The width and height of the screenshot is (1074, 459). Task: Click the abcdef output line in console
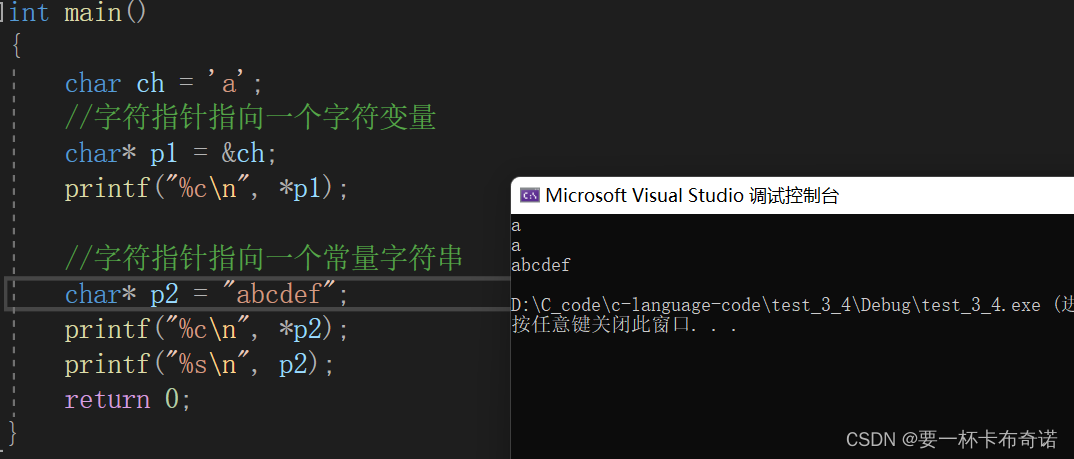point(541,265)
